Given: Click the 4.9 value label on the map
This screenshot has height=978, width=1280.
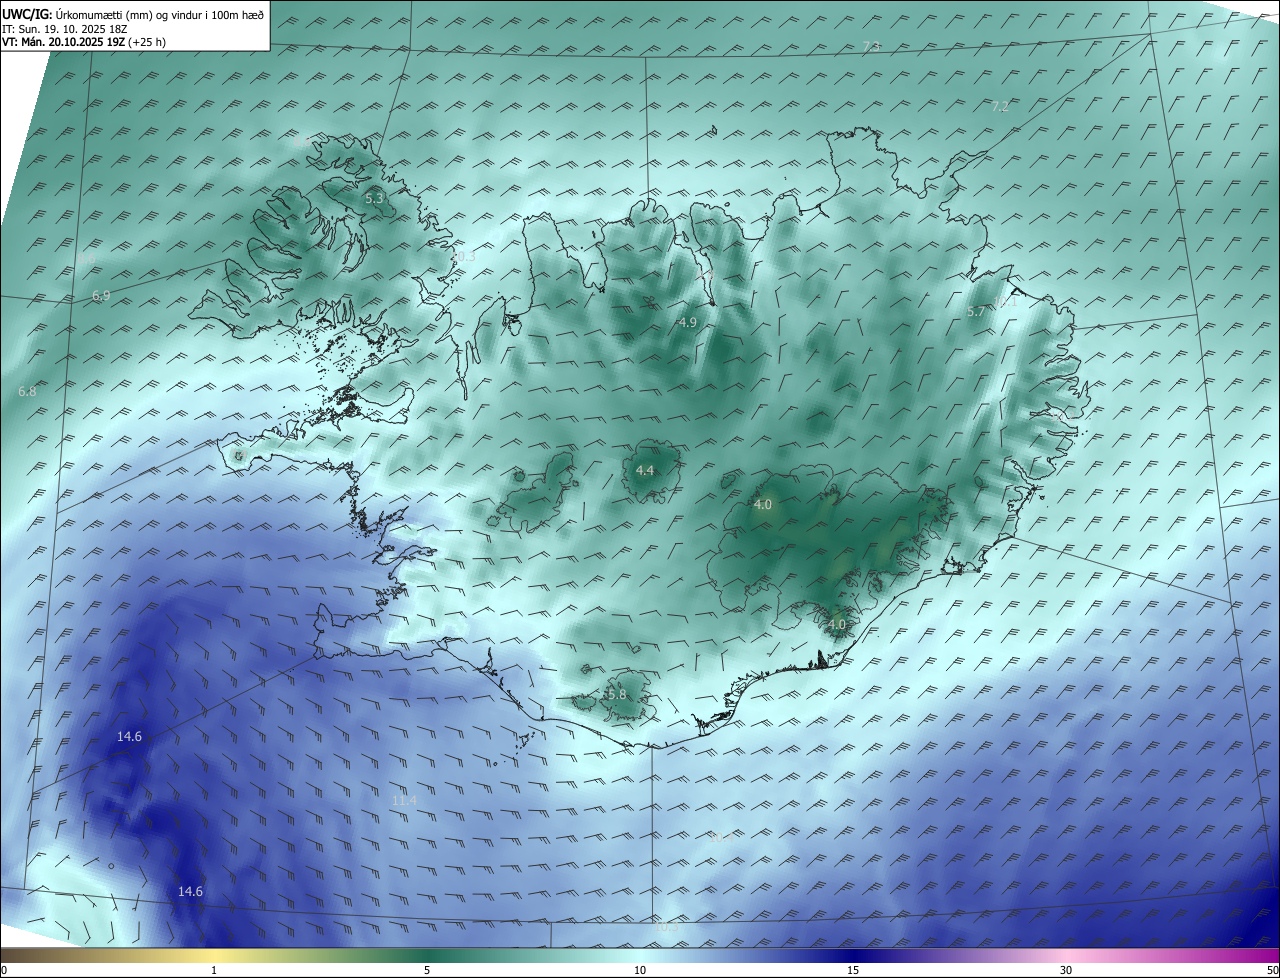Looking at the screenshot, I should (687, 322).
